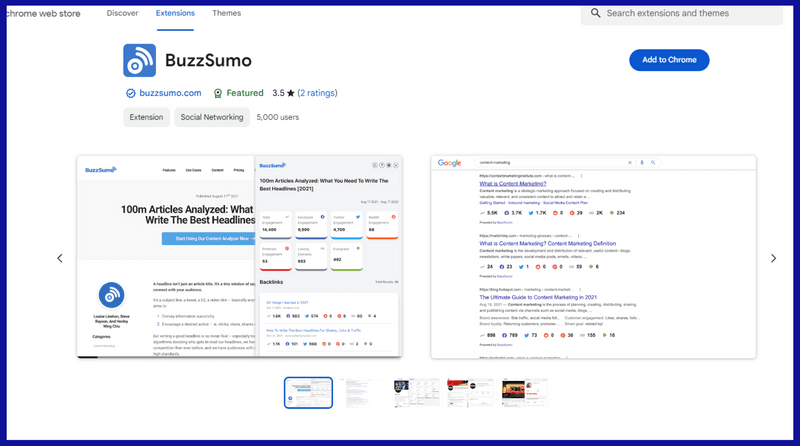Screen dimensions: 800x446
Task: Click the verified badge beside buzzsumo.com
Action: click(x=130, y=93)
